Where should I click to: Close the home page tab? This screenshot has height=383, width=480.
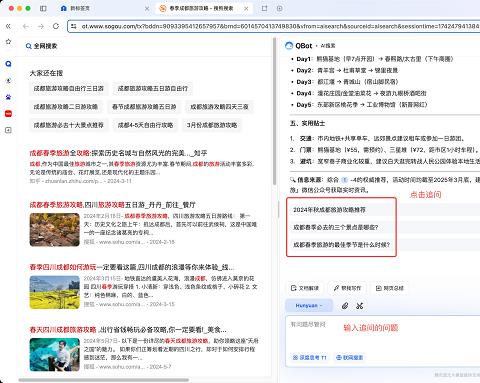tap(147, 8)
